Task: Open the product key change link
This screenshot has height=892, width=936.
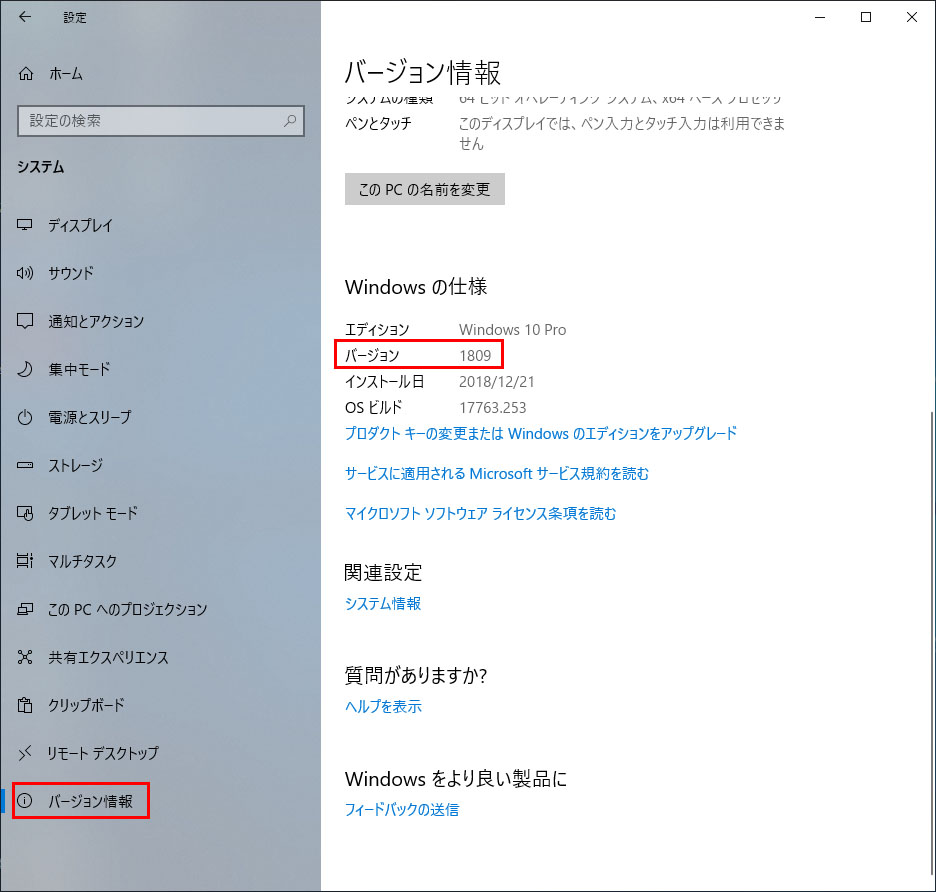Action: click(541, 433)
